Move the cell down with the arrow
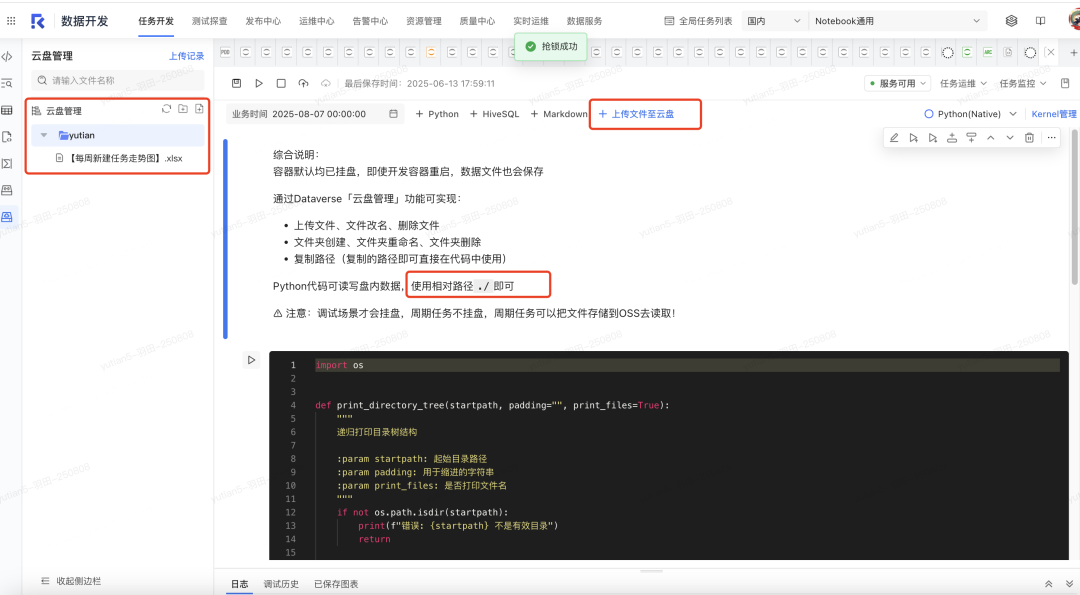 pyautogui.click(x=1010, y=138)
